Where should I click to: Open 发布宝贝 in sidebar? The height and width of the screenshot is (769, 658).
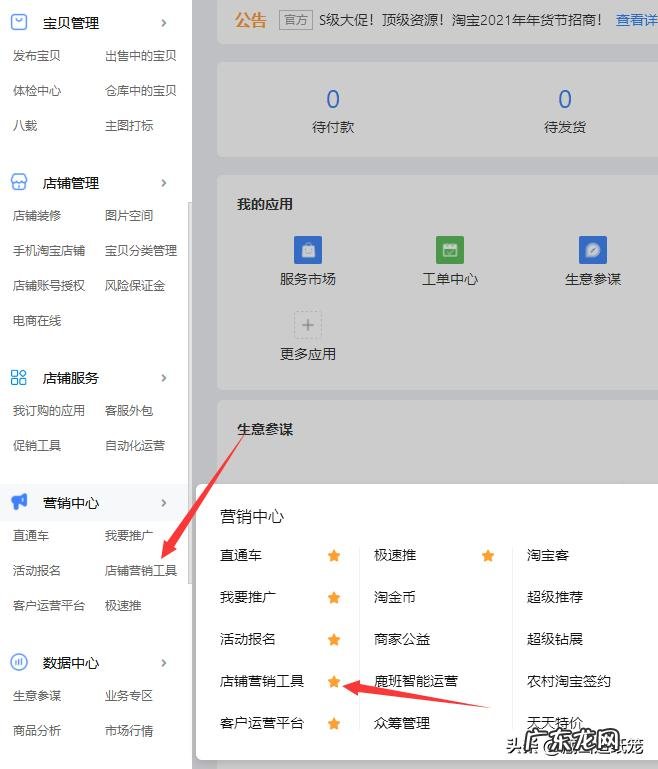click(x=37, y=56)
